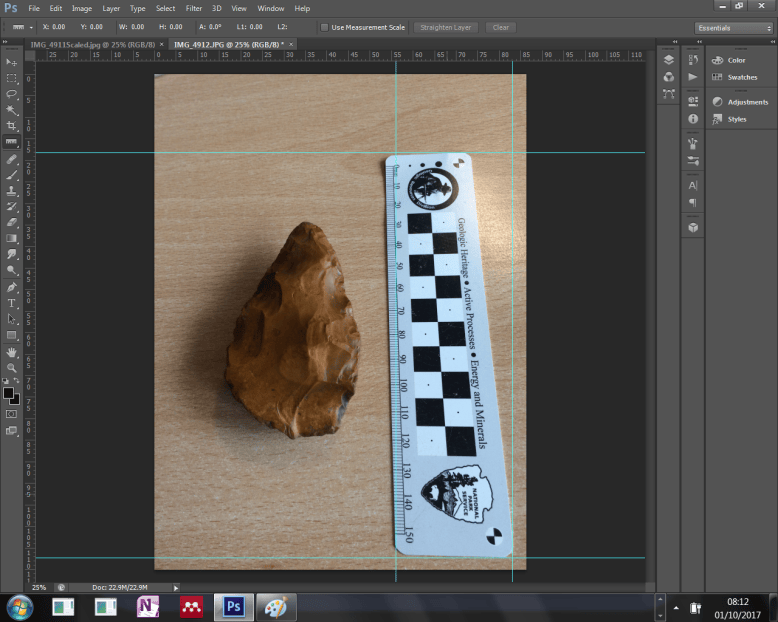Close the IMG_4912.JPG document tab
The image size is (778, 622).
click(291, 45)
